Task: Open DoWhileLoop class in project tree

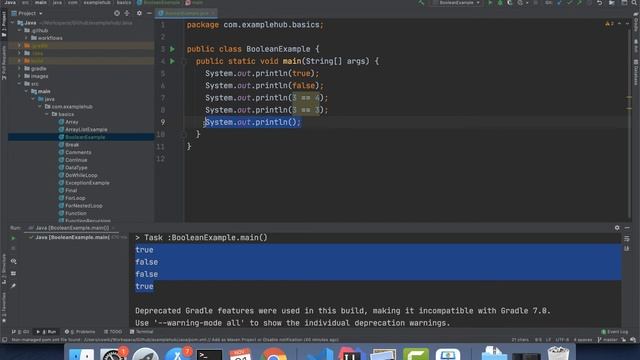Action: 81,175
